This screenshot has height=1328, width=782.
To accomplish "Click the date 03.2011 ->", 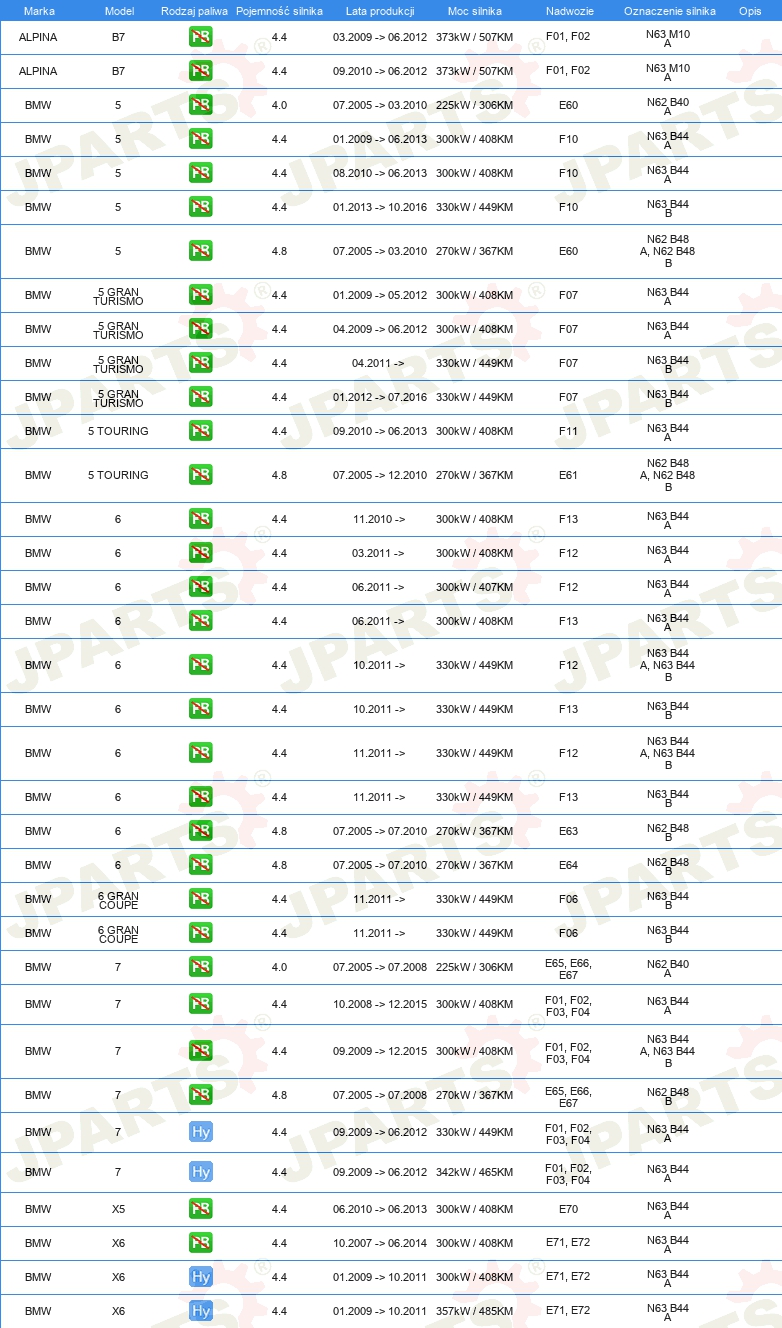I will pyautogui.click(x=378, y=554).
